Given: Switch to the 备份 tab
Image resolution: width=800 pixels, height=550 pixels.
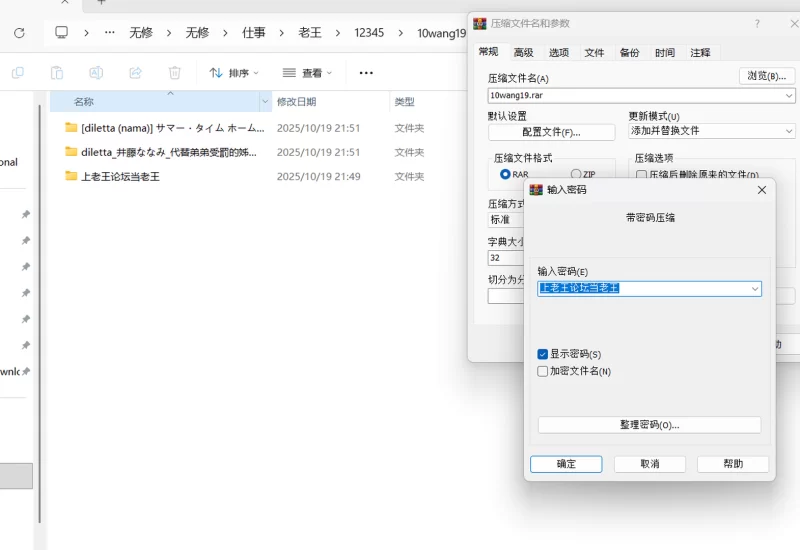Looking at the screenshot, I should point(629,53).
